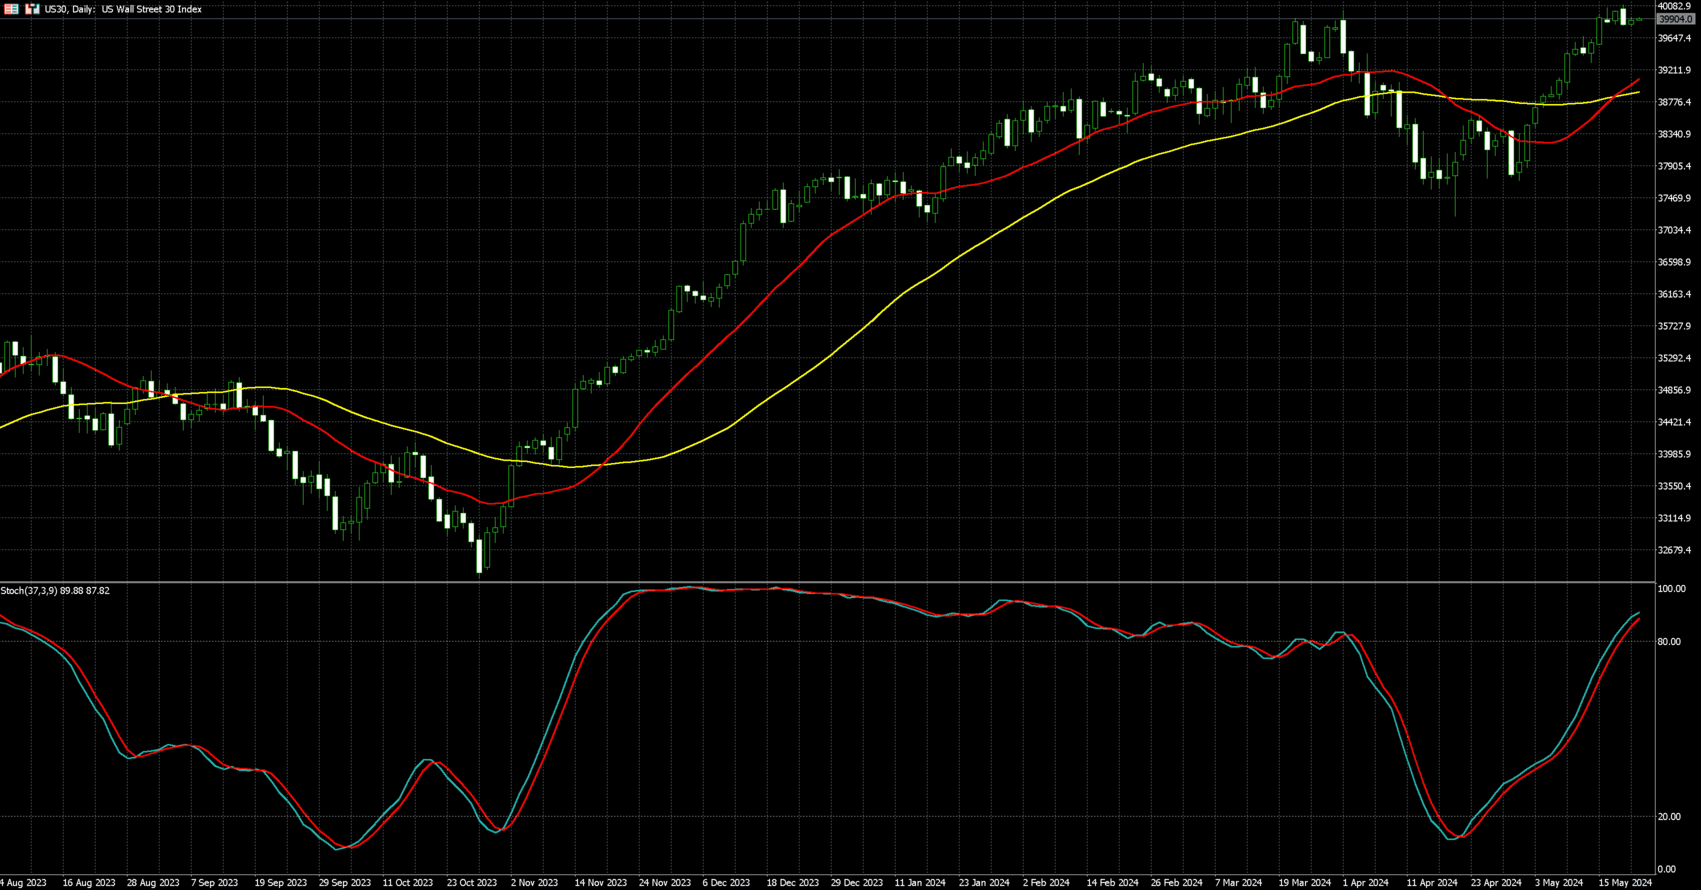Click the 1 Apr 2024 date label
1701x890 pixels.
click(1365, 883)
